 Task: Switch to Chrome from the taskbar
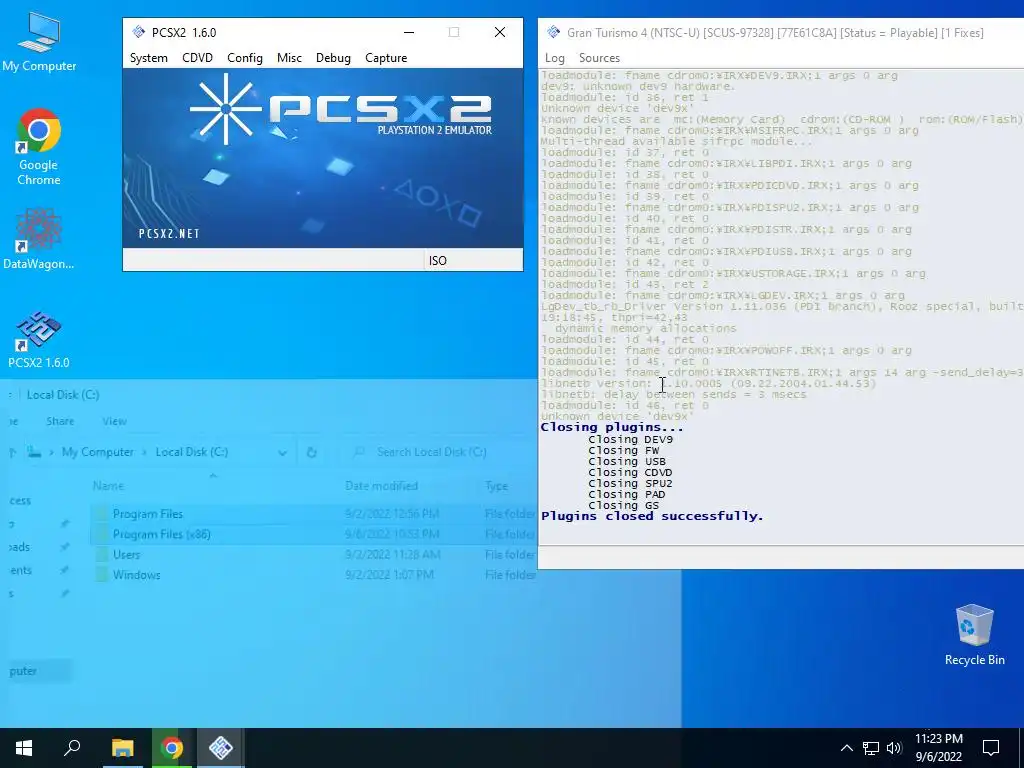172,748
